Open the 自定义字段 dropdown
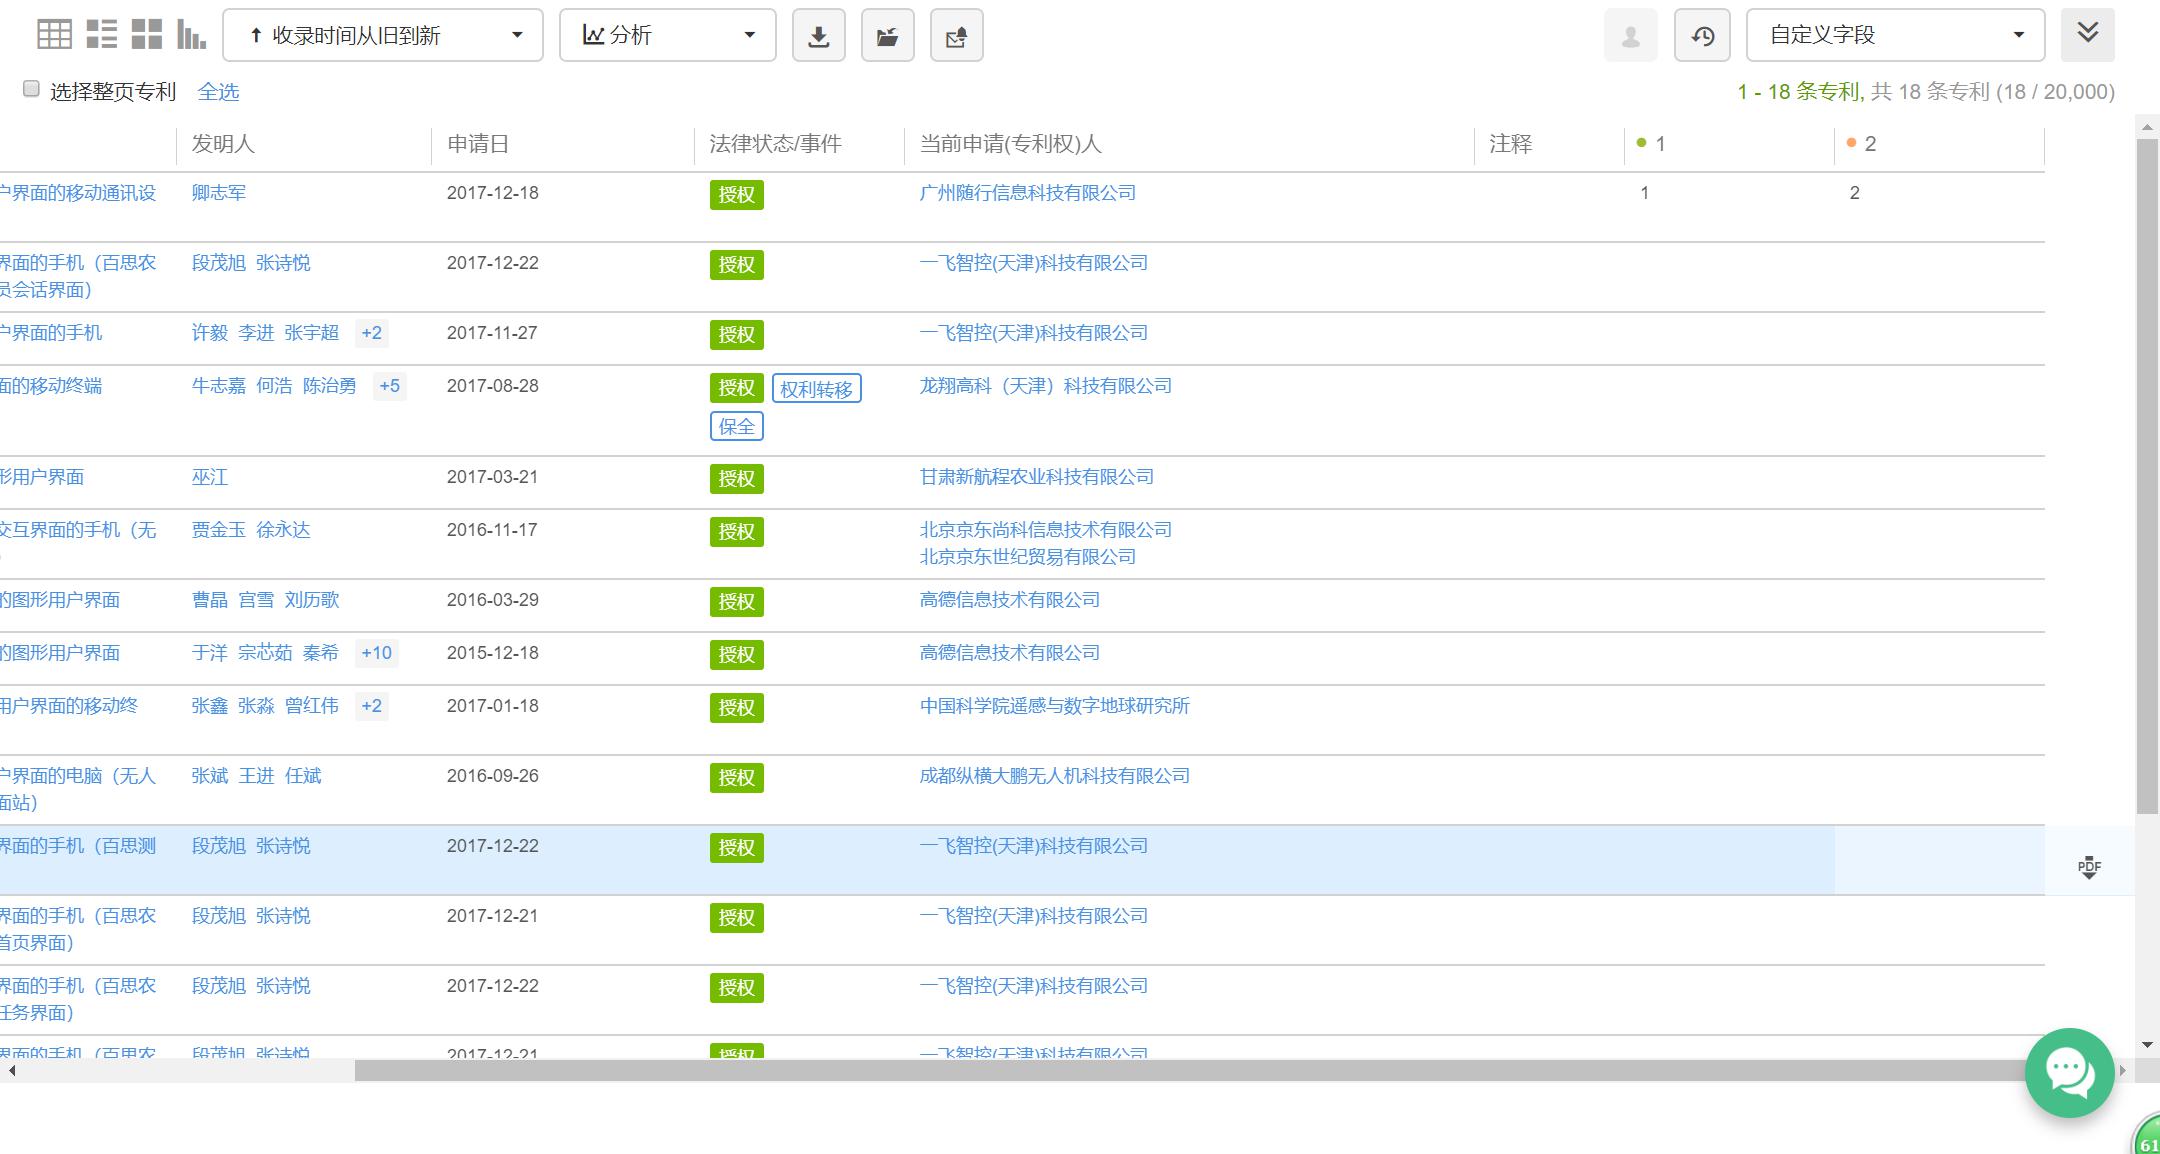2160x1154 pixels. (1895, 36)
